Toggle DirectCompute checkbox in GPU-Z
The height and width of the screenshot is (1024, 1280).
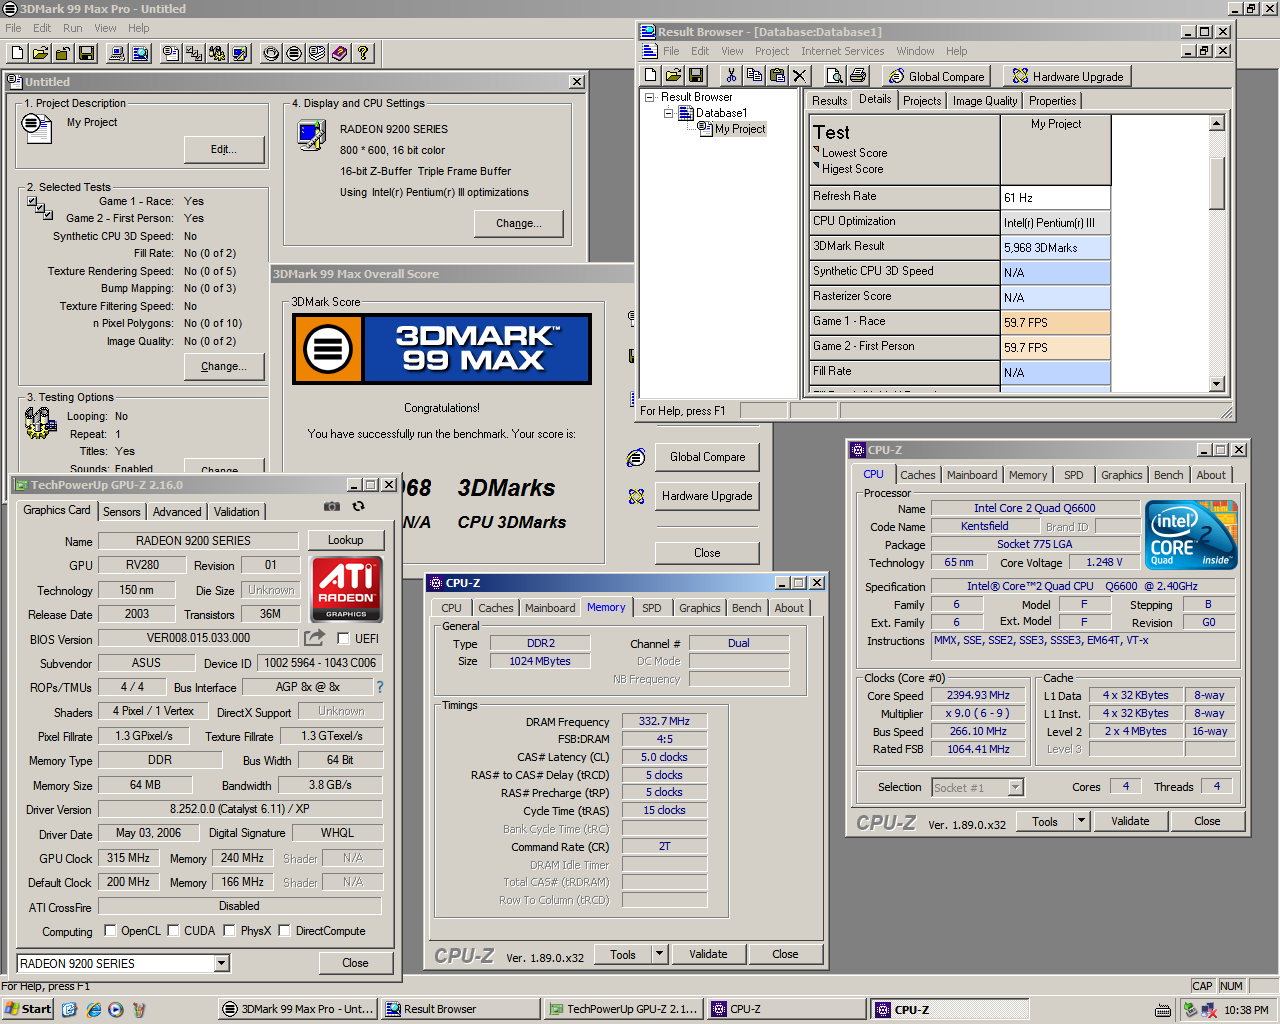[285, 930]
